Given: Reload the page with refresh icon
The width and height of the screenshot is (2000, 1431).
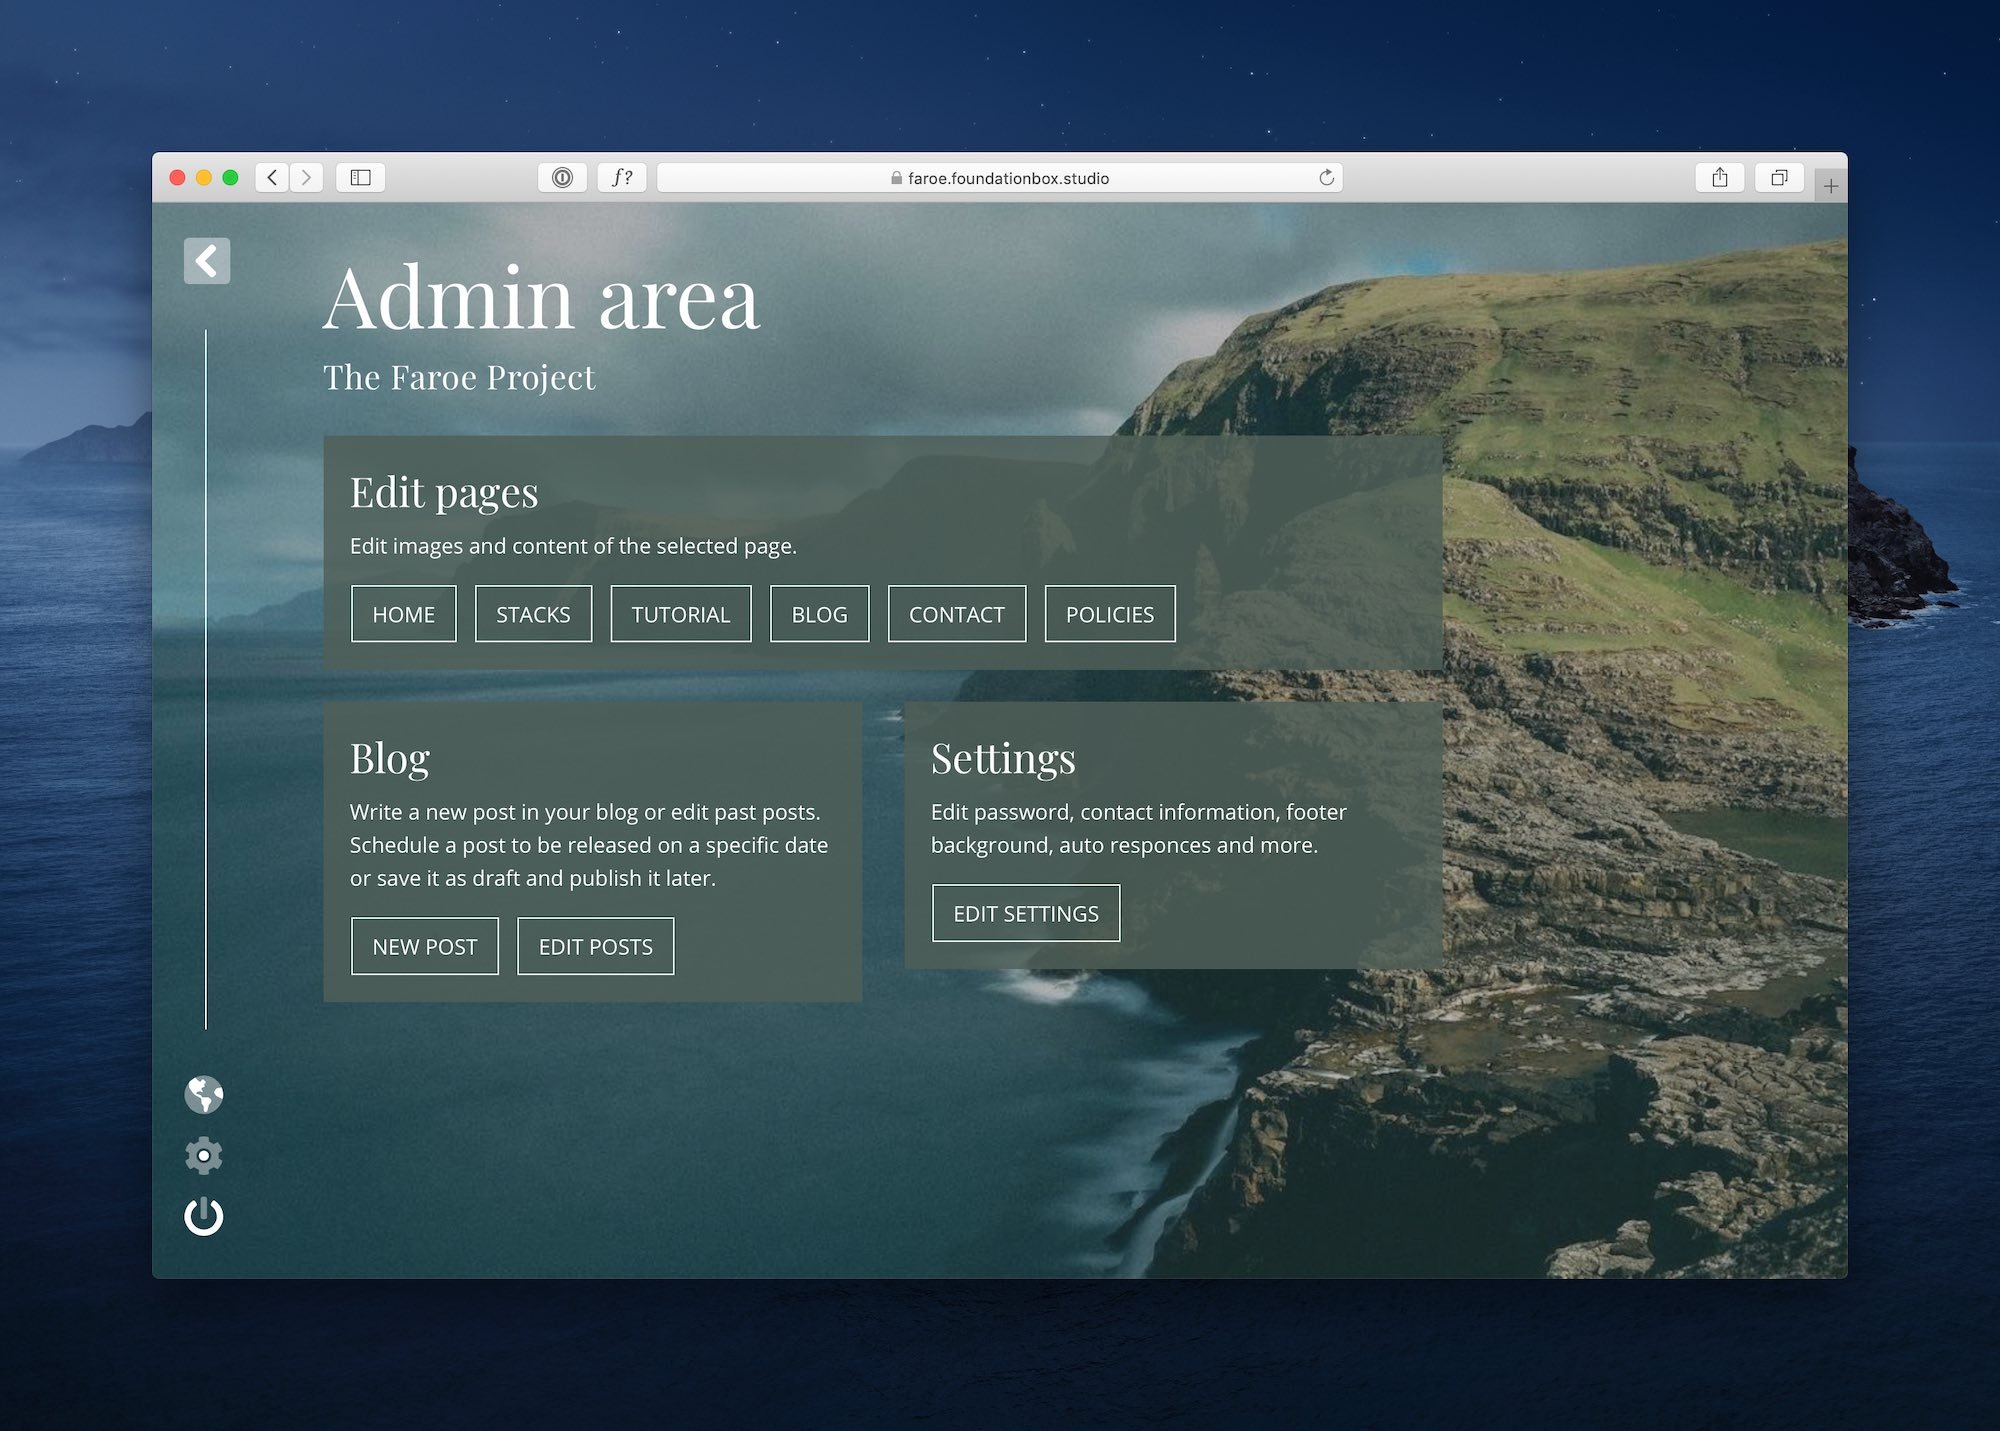Looking at the screenshot, I should [x=1326, y=178].
